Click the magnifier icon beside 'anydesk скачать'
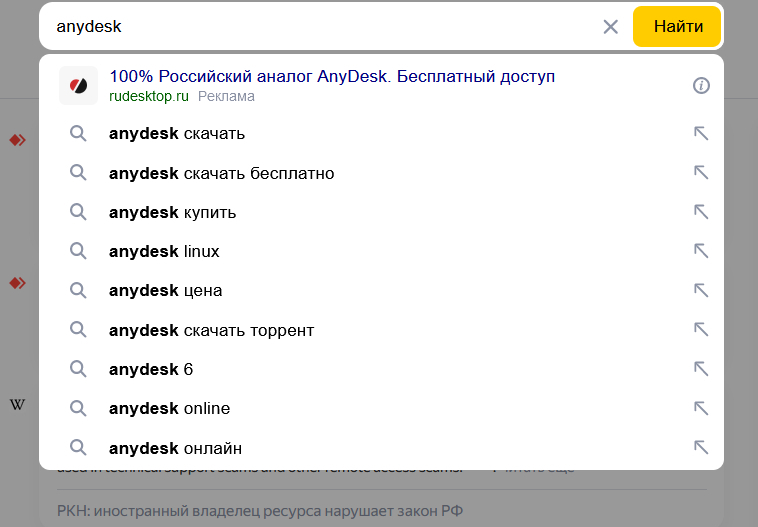Viewport: 758px width, 527px height. tap(78, 133)
